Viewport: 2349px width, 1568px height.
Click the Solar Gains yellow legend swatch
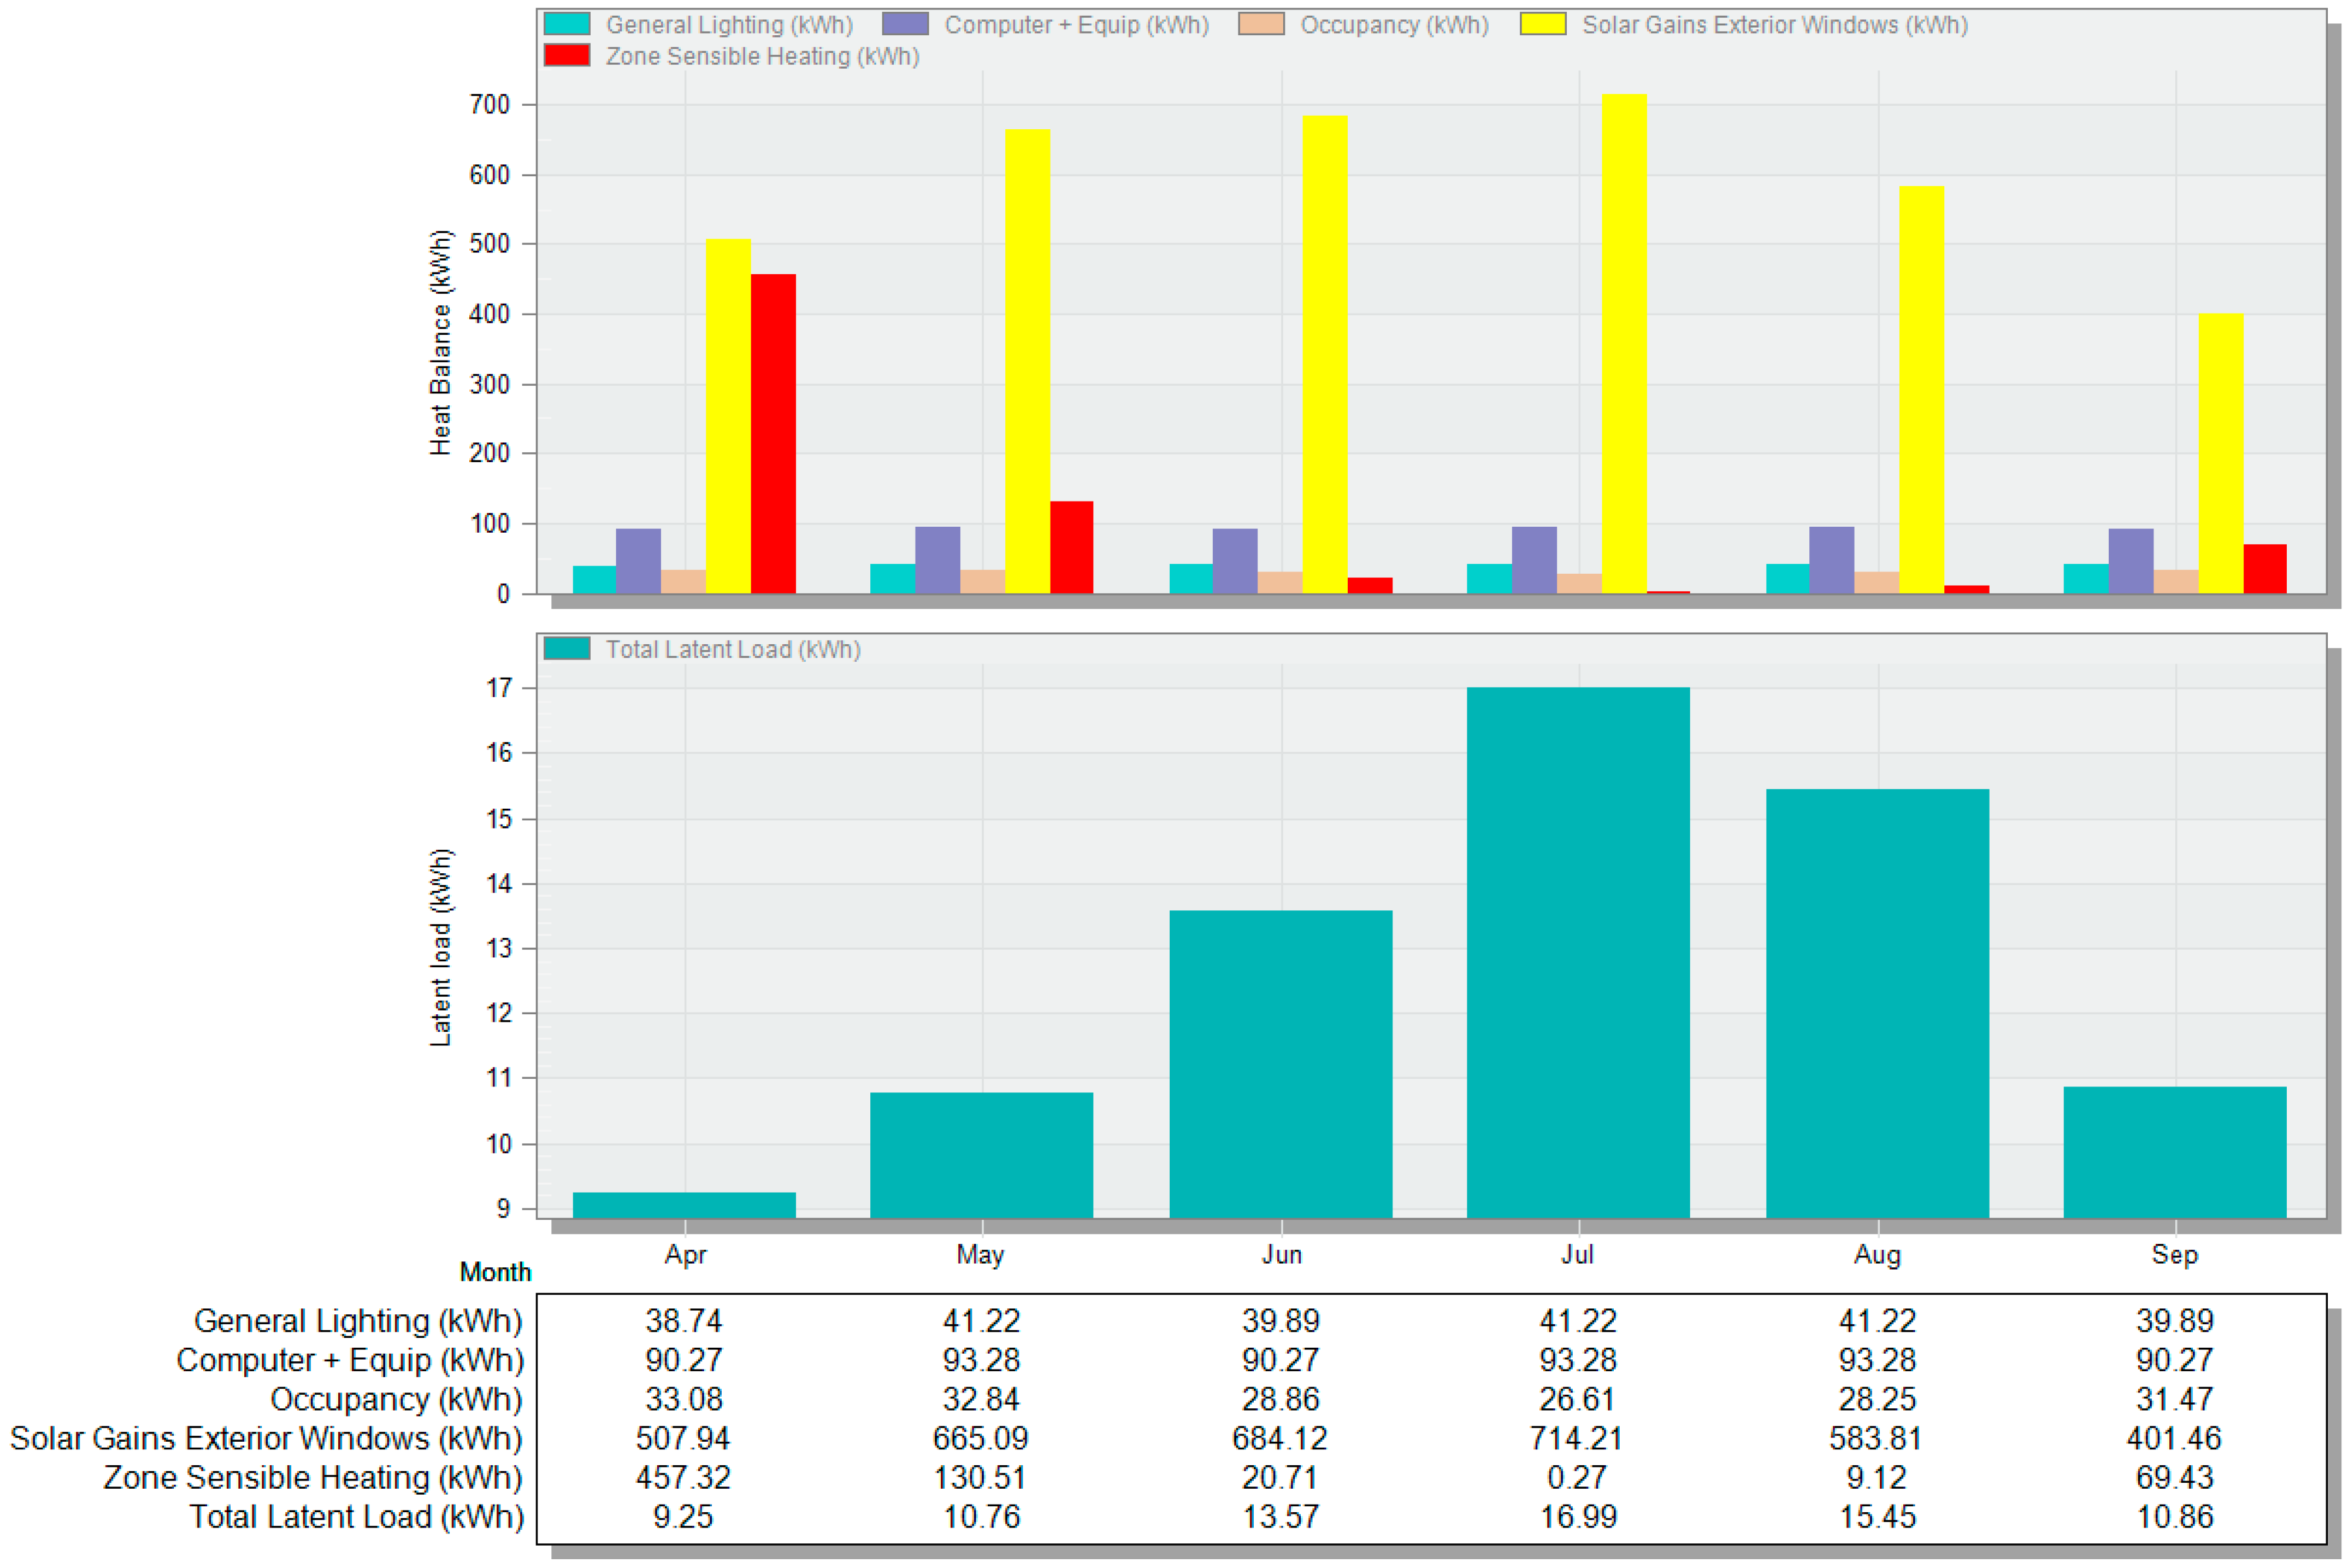pos(1542,24)
